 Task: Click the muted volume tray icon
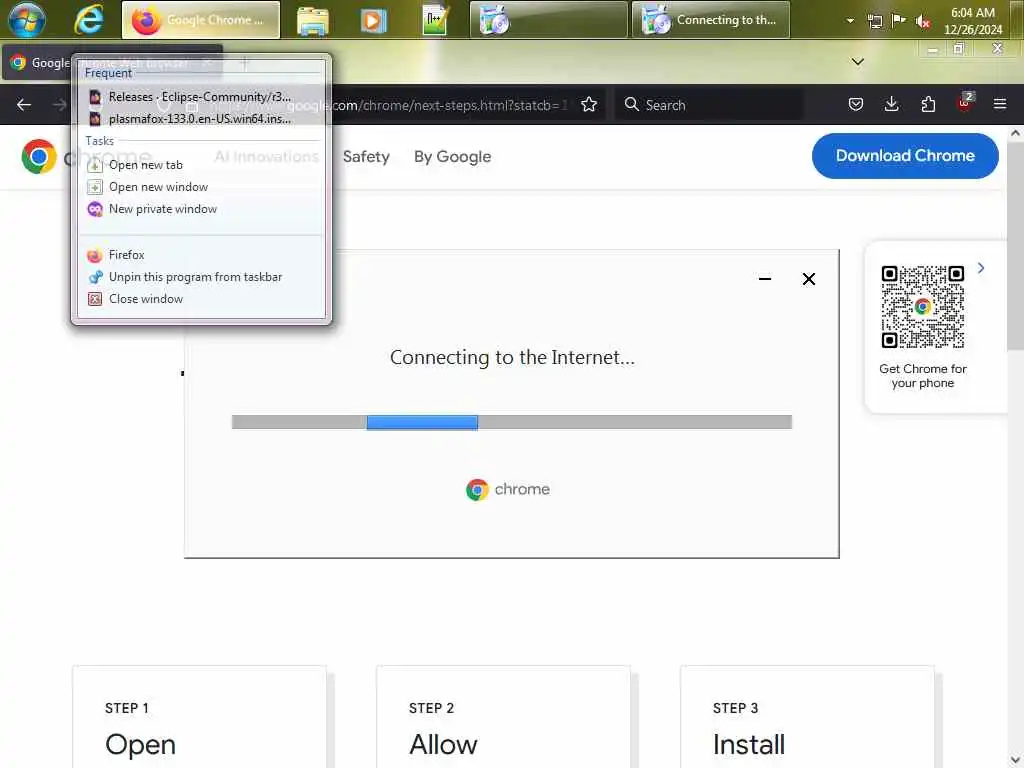pos(922,22)
